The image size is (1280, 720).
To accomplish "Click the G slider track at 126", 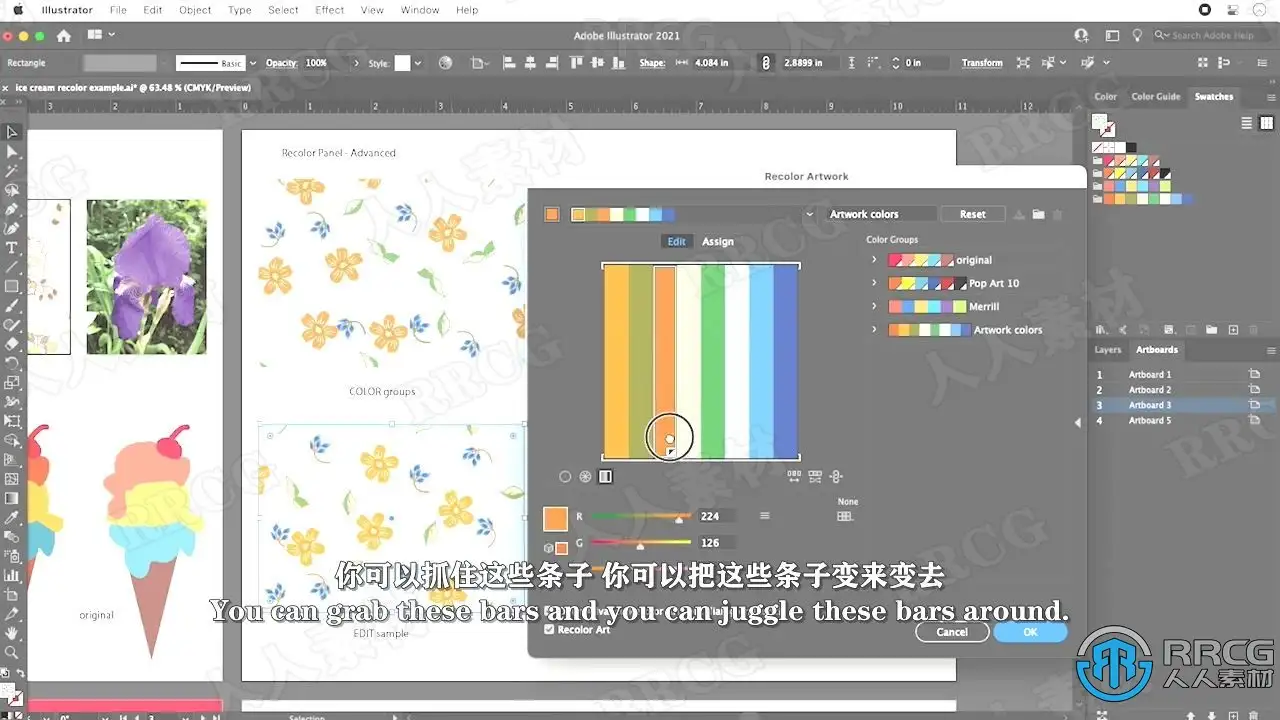I will tap(641, 542).
